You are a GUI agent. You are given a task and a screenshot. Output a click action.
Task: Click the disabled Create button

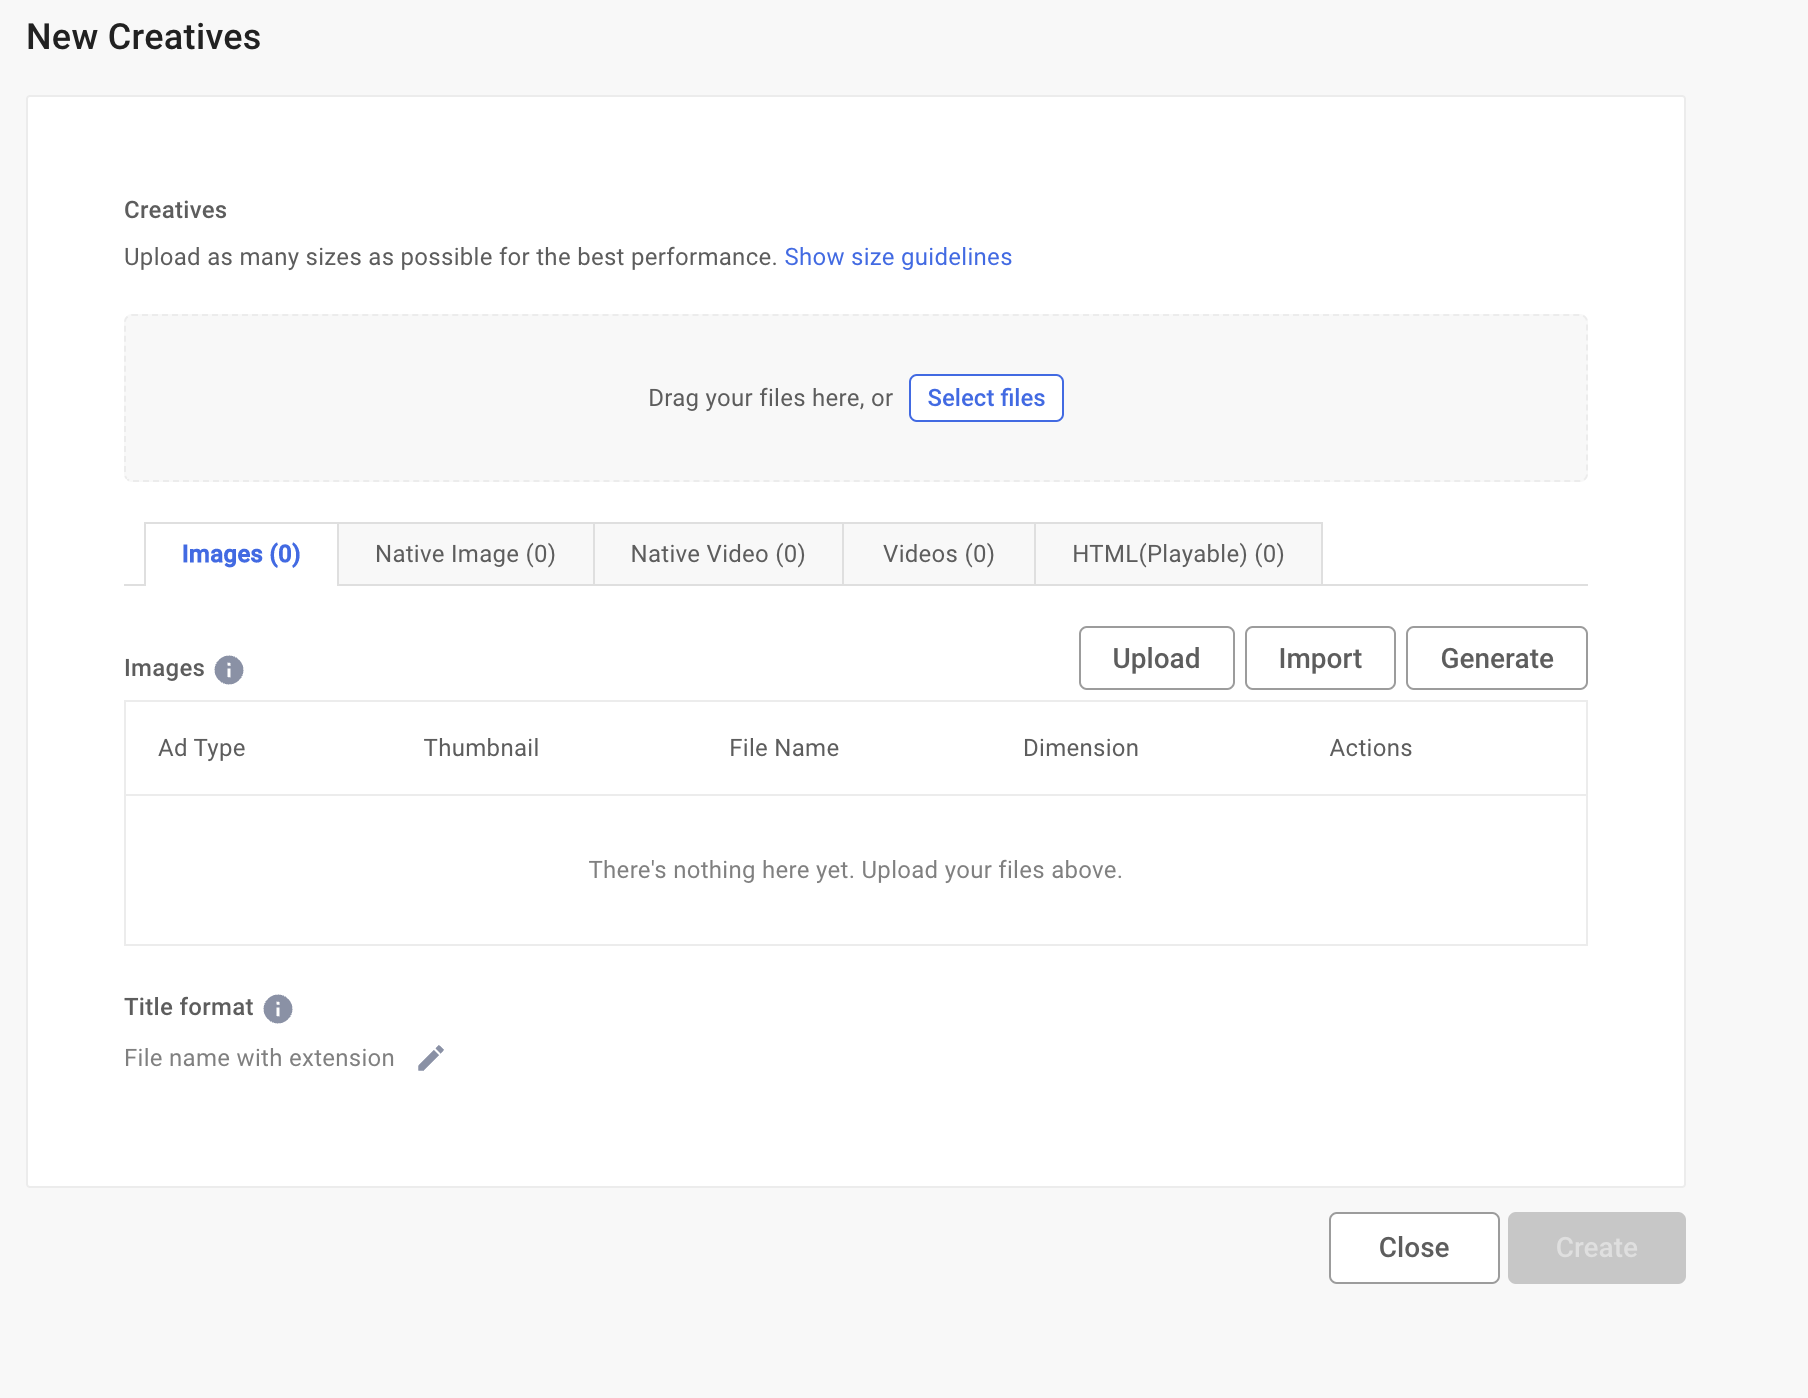pyautogui.click(x=1597, y=1248)
